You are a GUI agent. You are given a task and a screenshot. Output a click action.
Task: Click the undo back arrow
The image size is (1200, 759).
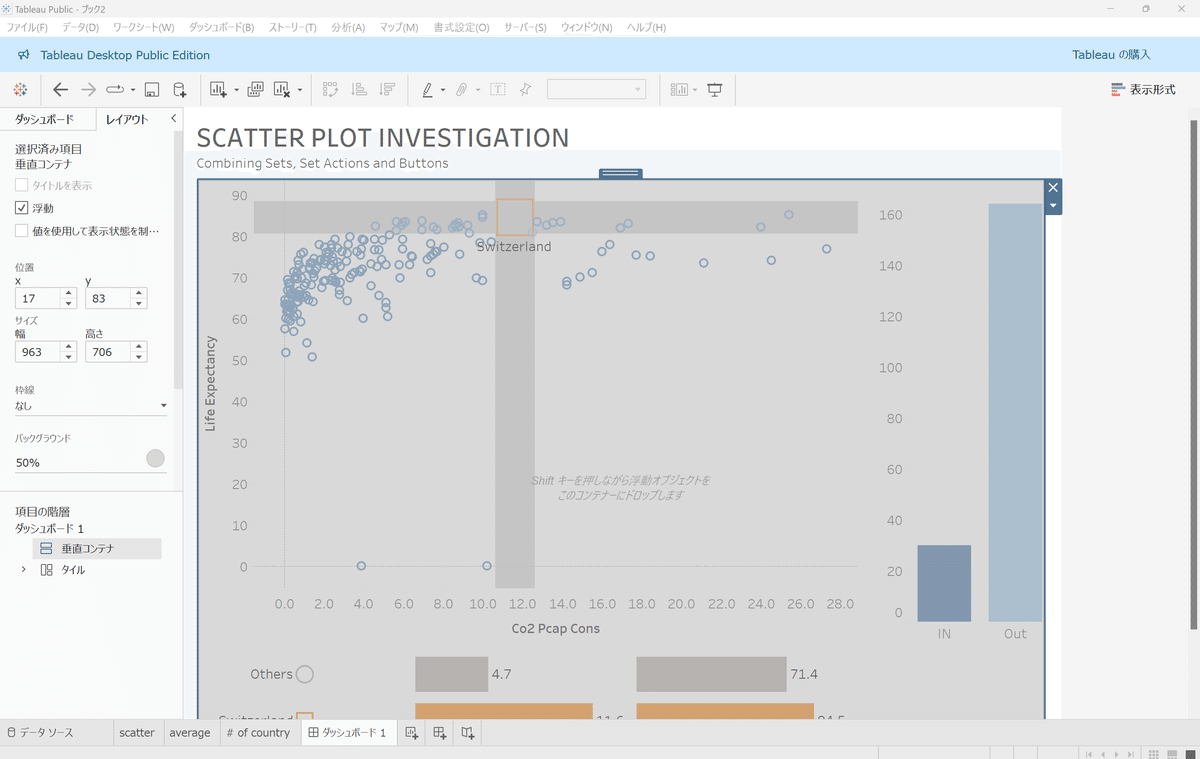point(60,90)
